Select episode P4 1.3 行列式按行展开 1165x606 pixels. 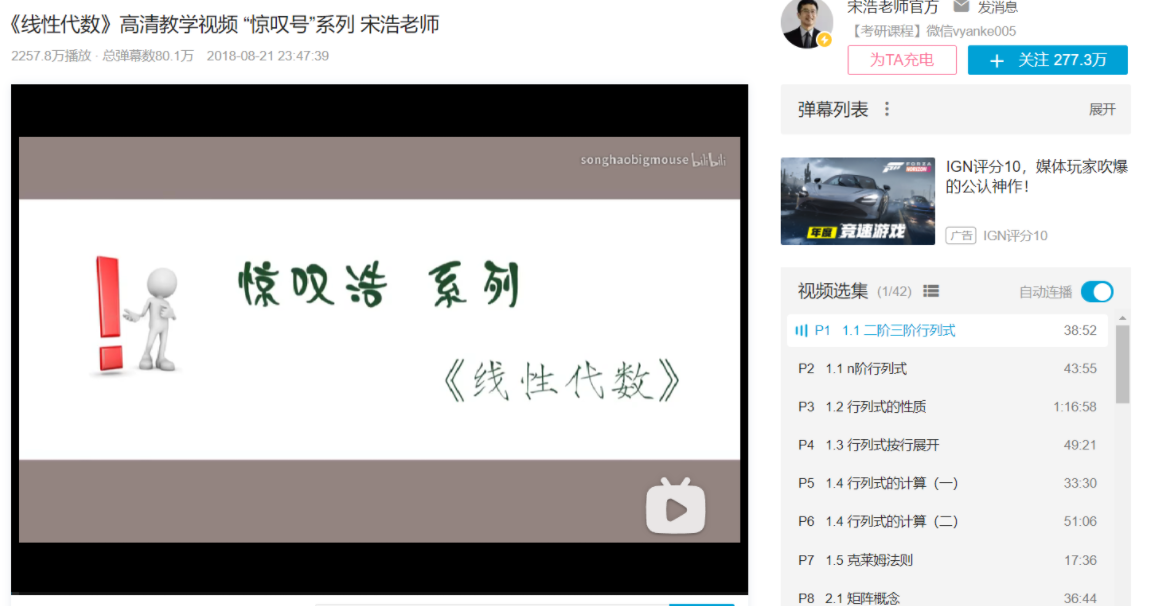pos(947,445)
